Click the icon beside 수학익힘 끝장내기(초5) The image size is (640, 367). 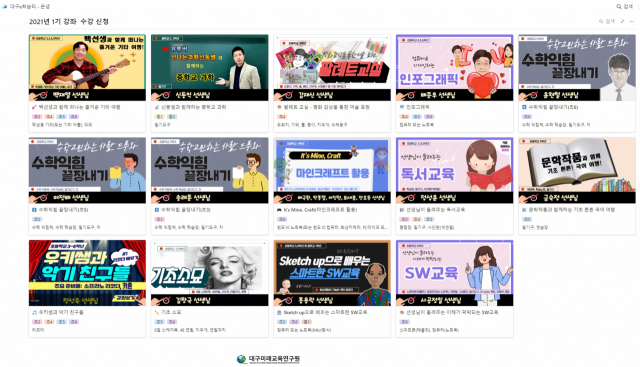click(x=34, y=210)
